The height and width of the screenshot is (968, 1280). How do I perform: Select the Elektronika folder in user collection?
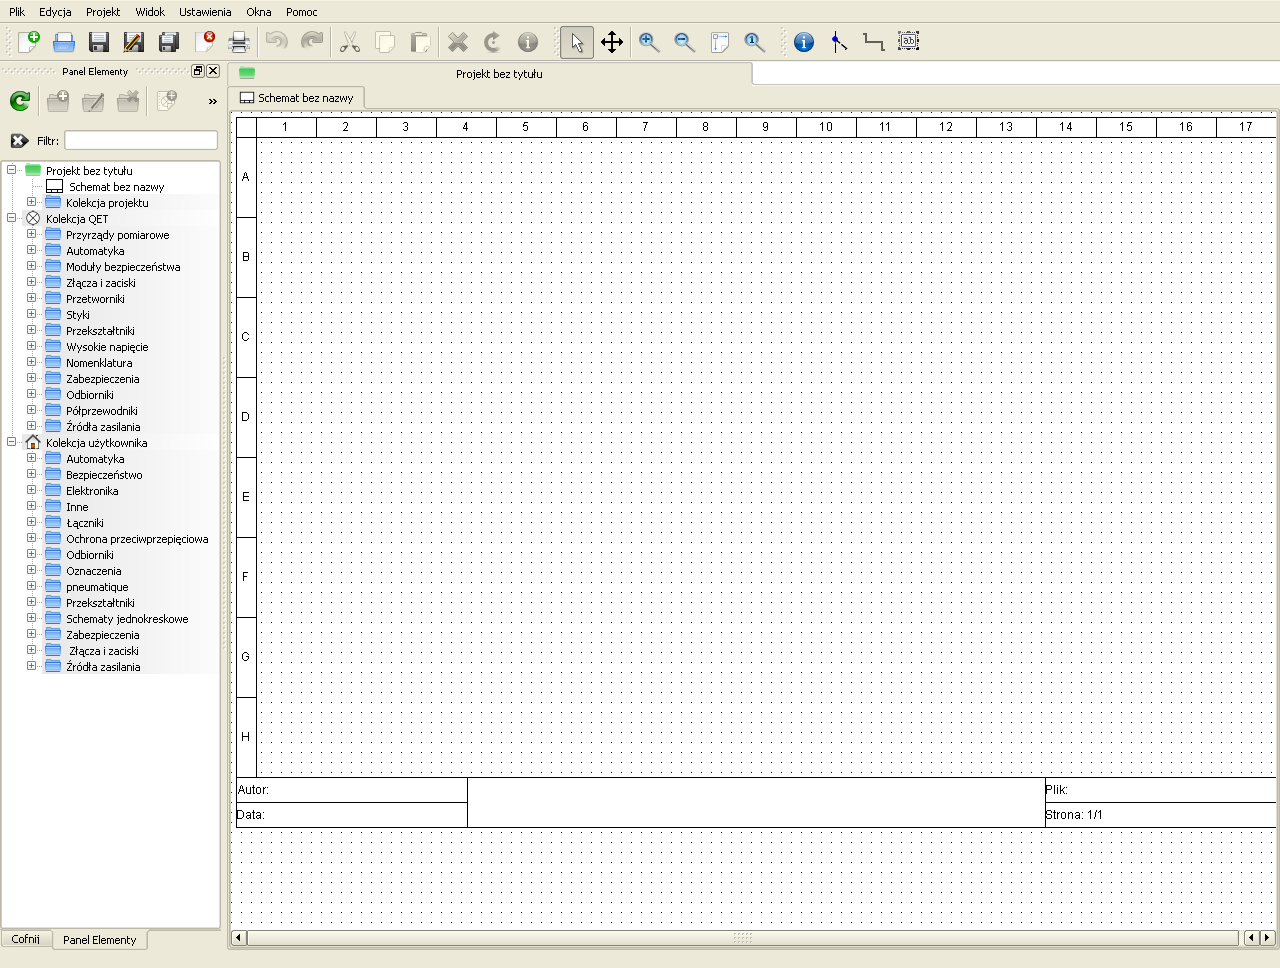92,491
